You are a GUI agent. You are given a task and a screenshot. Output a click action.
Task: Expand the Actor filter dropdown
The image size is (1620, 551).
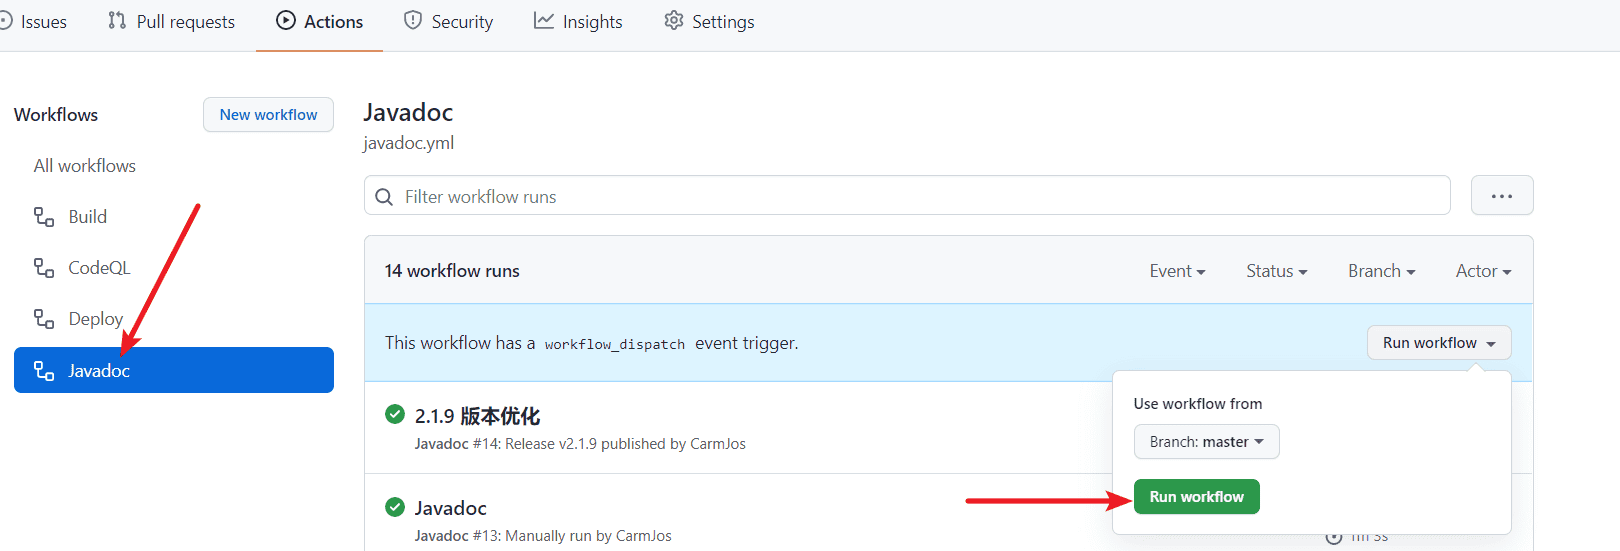1483,271
